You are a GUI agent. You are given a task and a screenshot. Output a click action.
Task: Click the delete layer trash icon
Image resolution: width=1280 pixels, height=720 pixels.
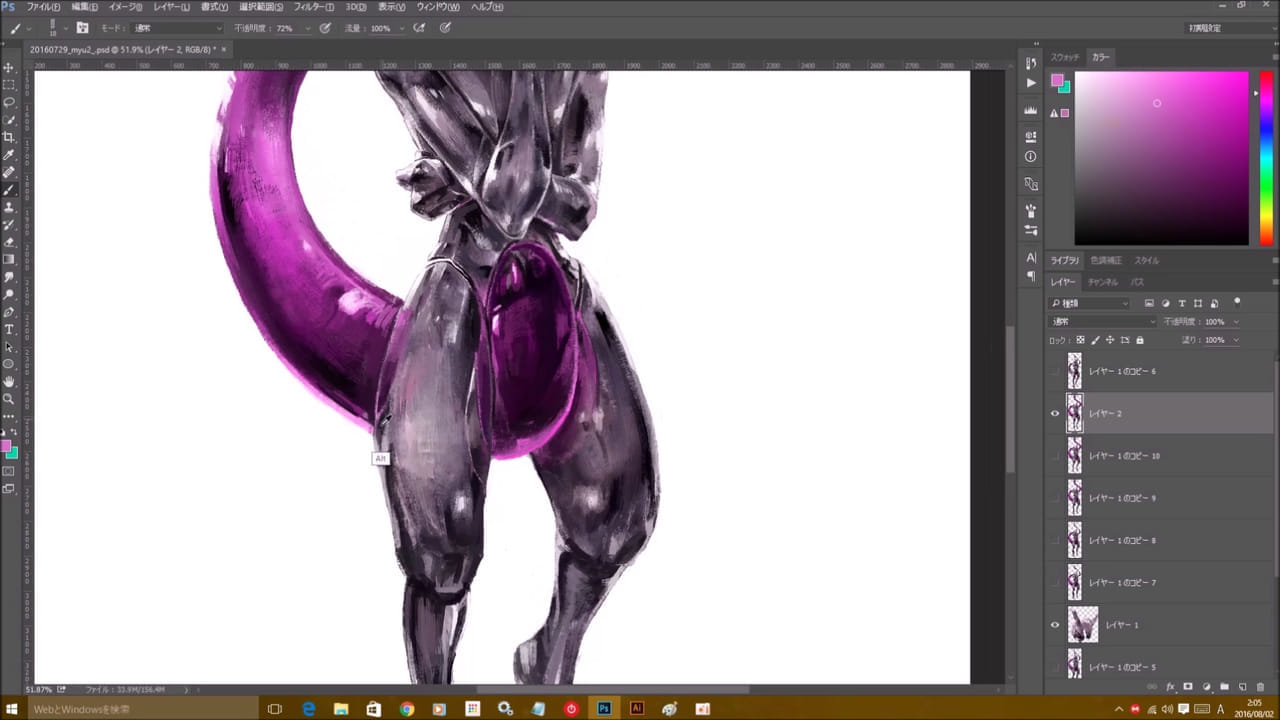[1260, 687]
